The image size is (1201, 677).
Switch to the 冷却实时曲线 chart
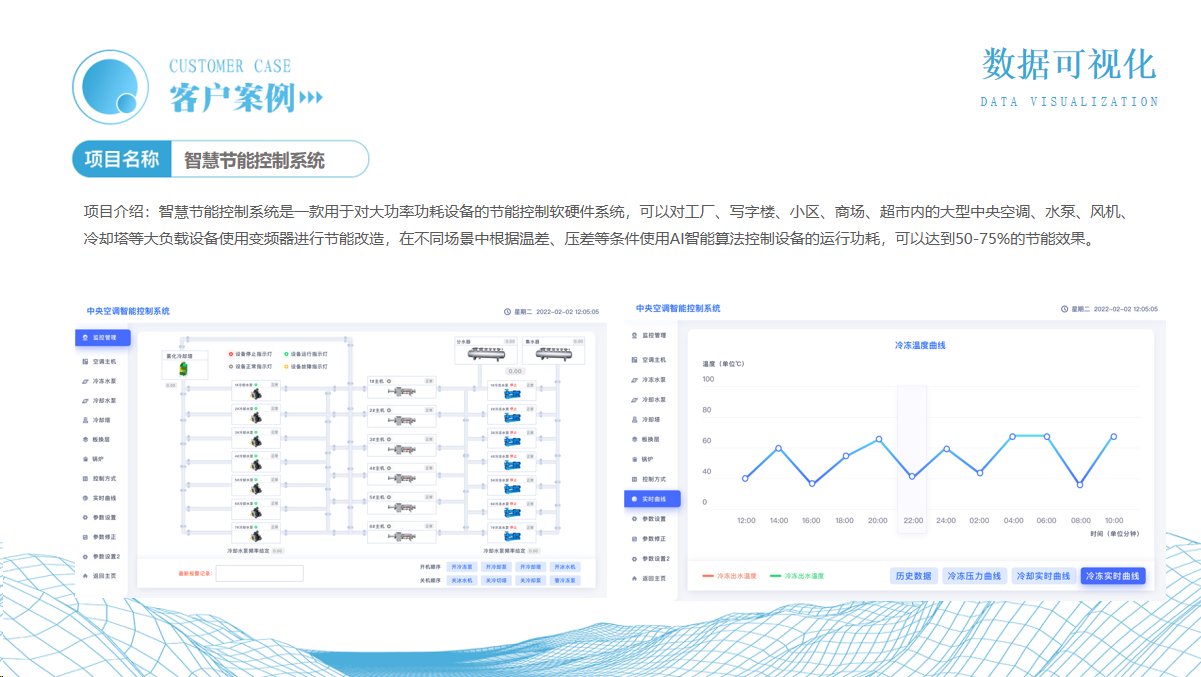tap(1043, 576)
